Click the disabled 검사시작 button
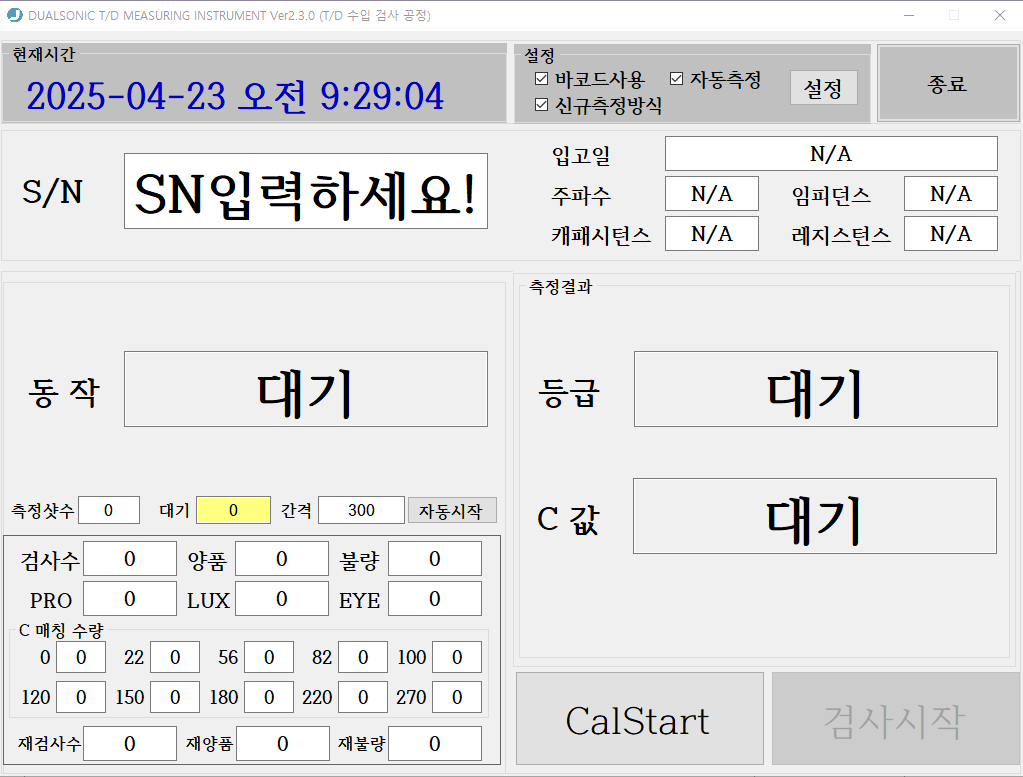Screen dimensions: 1023x777 pyautogui.click(x=895, y=718)
